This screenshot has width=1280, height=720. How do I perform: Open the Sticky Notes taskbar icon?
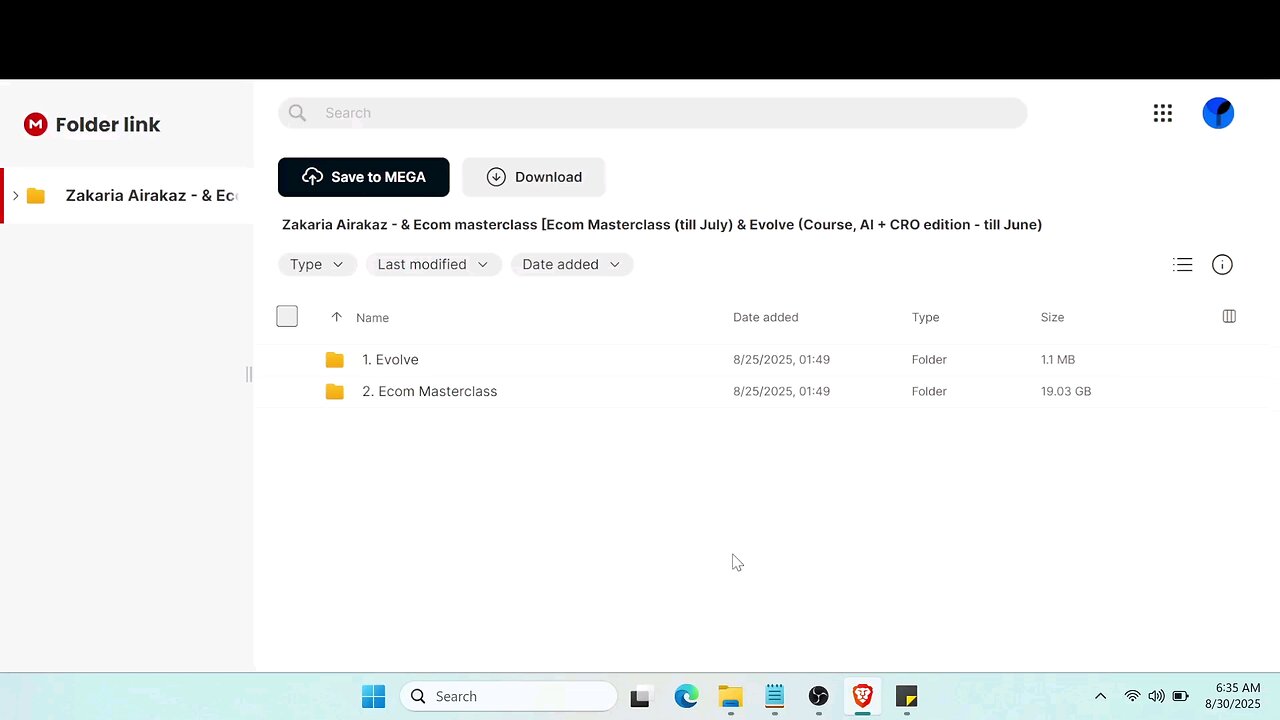click(x=907, y=696)
